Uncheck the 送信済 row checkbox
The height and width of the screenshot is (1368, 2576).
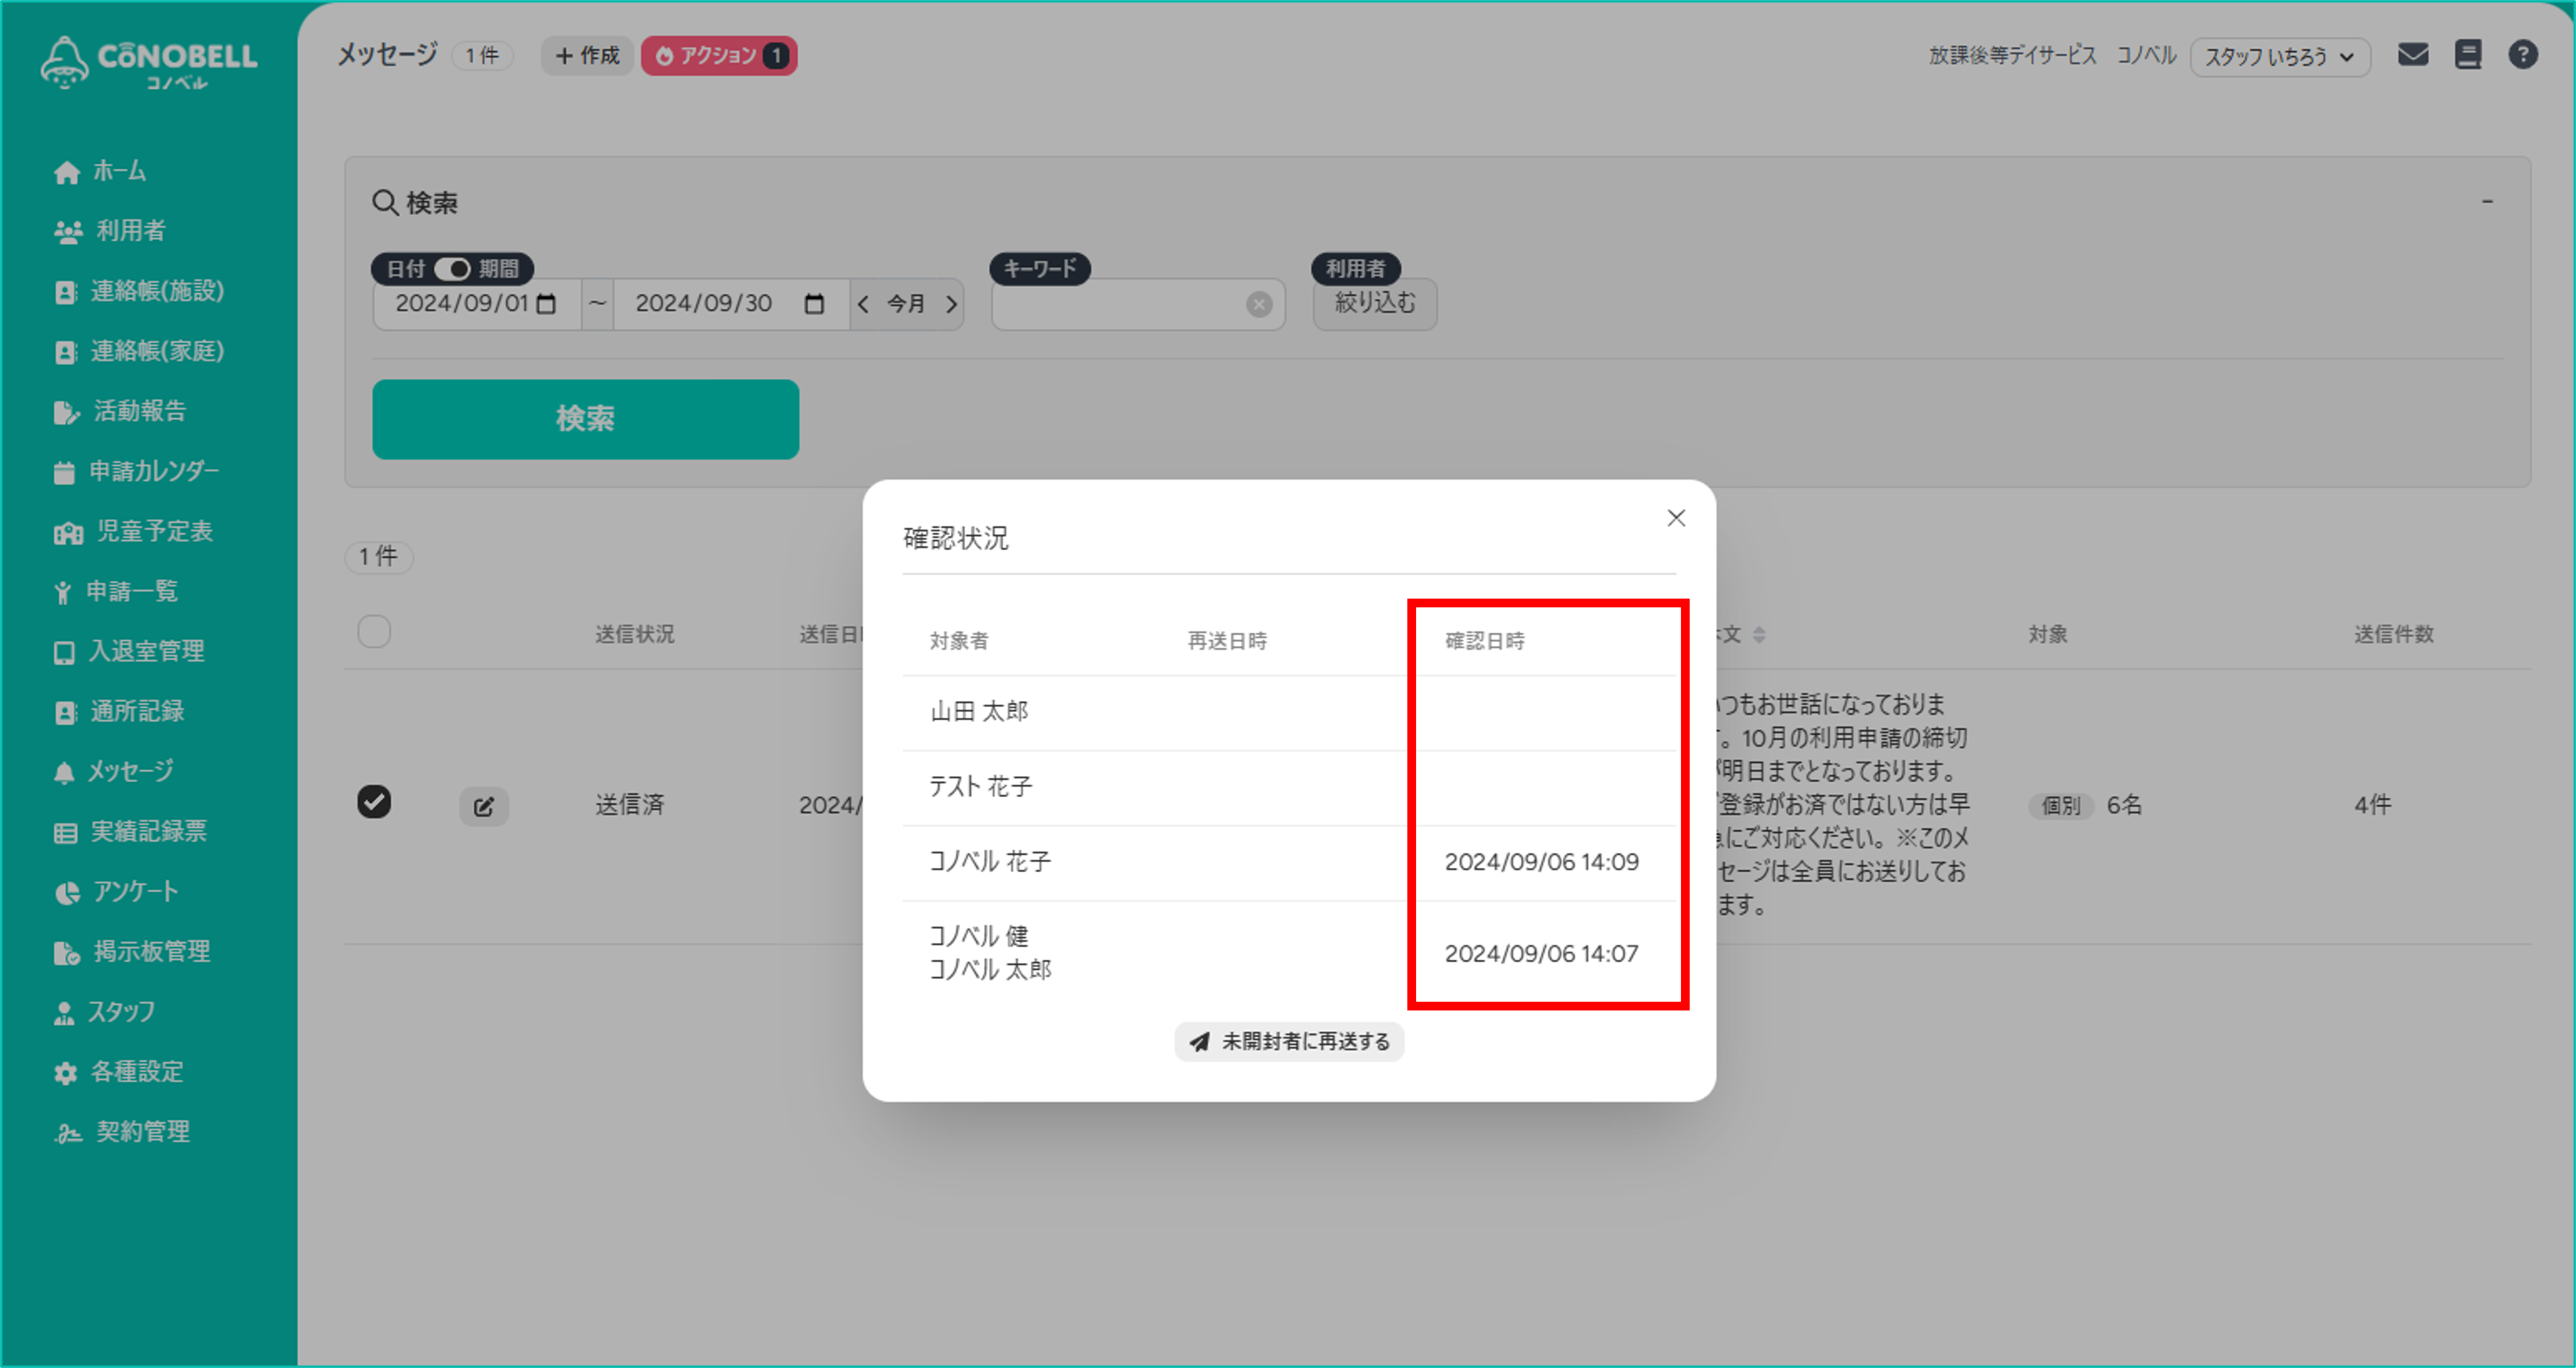(374, 802)
